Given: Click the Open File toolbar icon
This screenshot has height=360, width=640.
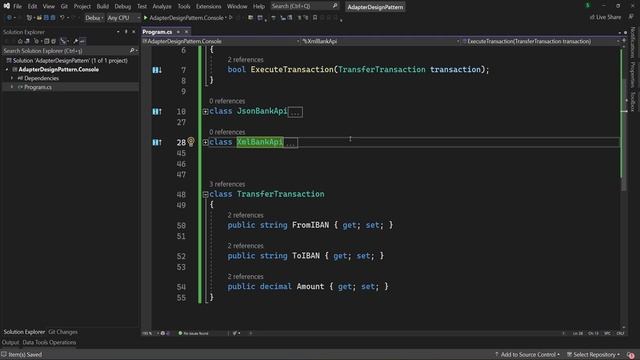Looking at the screenshot, I should [39, 18].
